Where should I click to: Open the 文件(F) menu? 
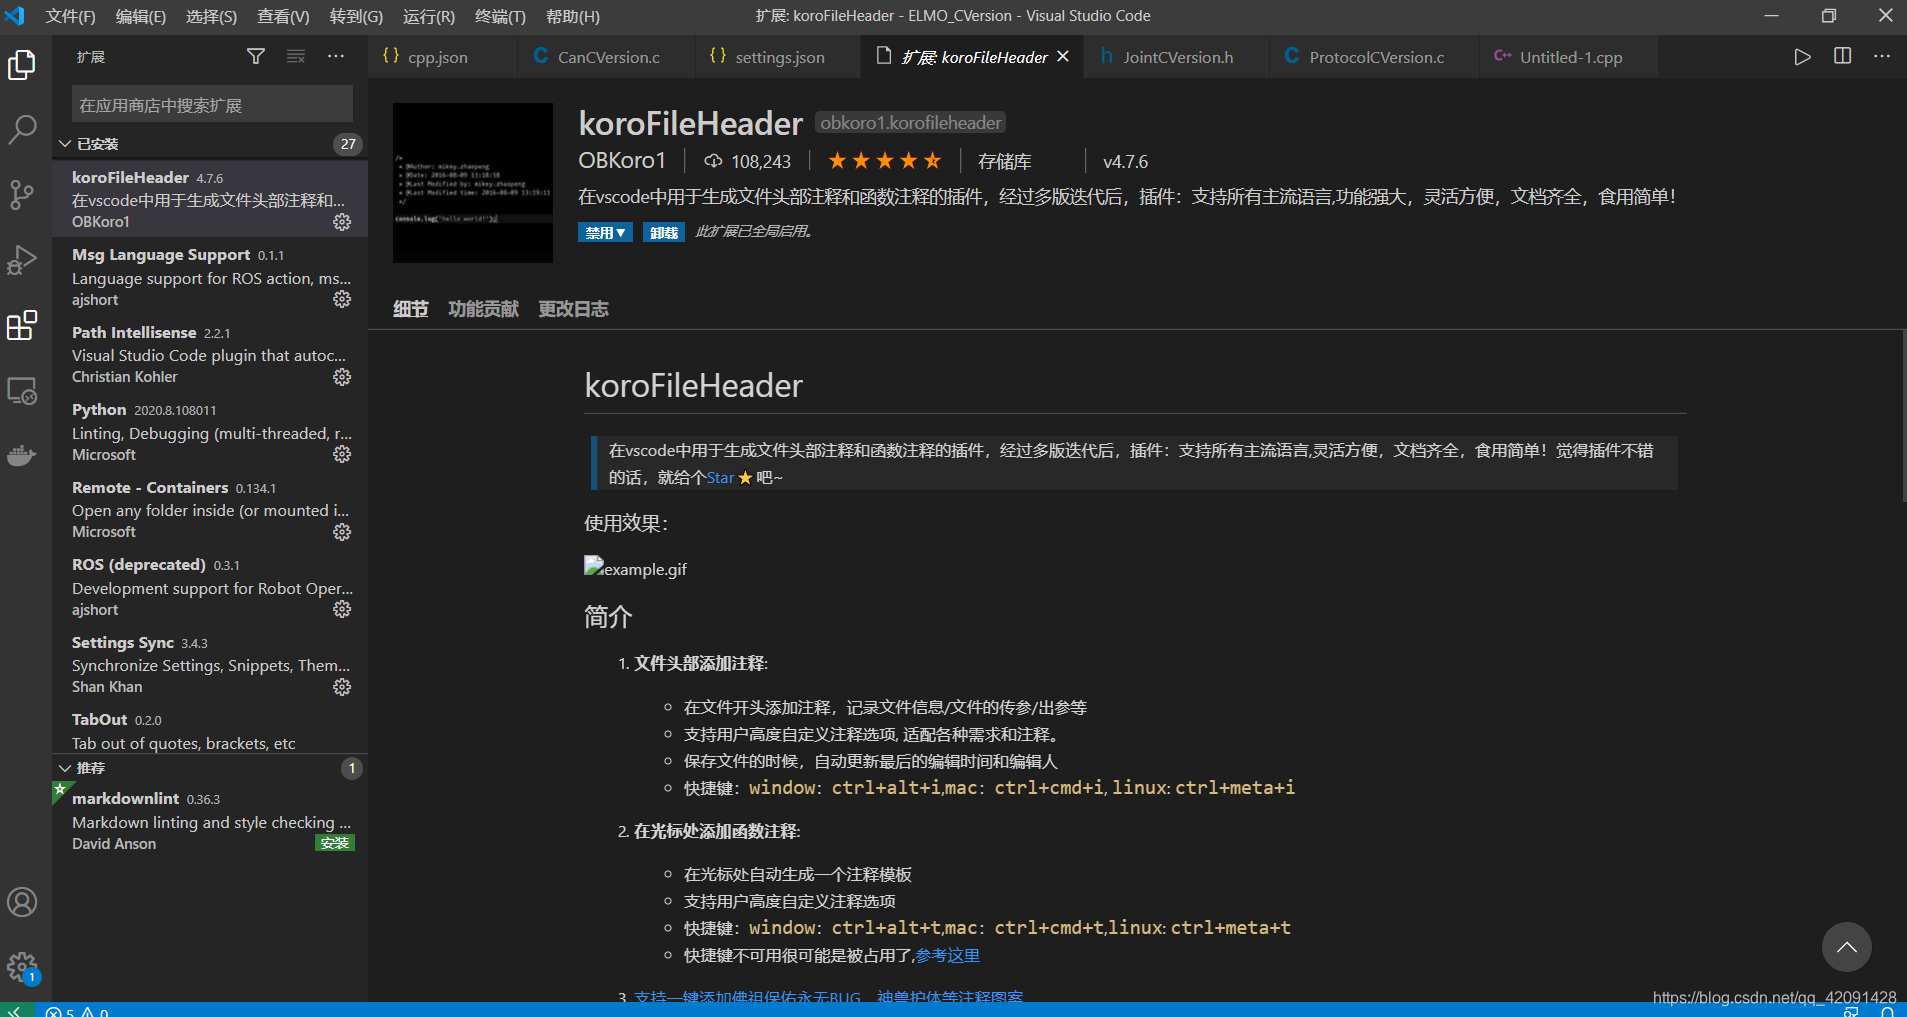[x=70, y=16]
